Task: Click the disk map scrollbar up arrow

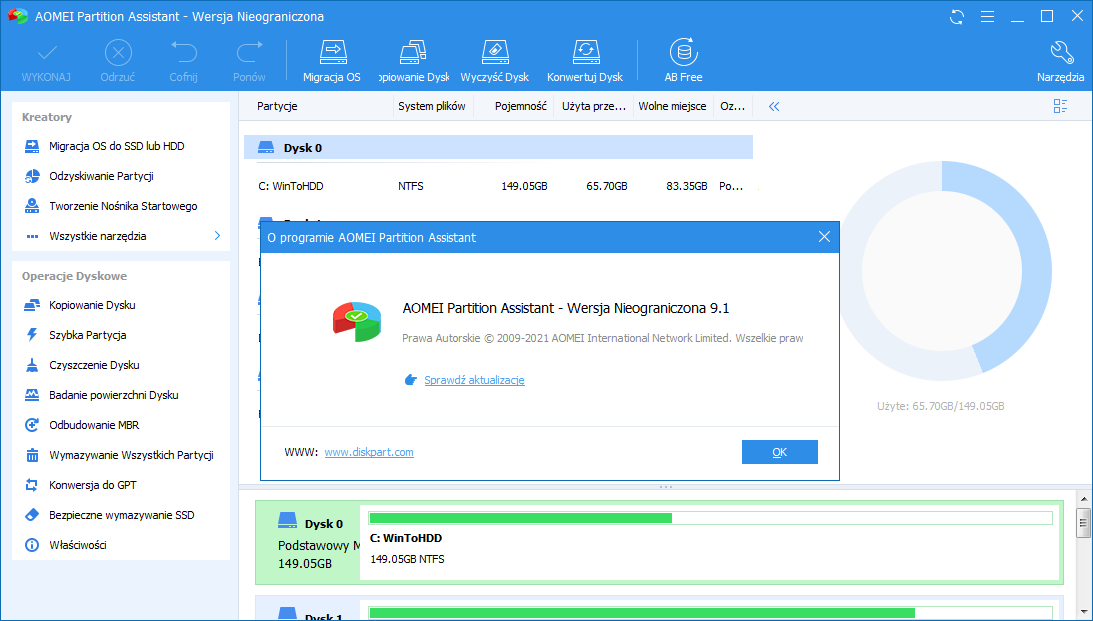Action: click(x=1083, y=499)
